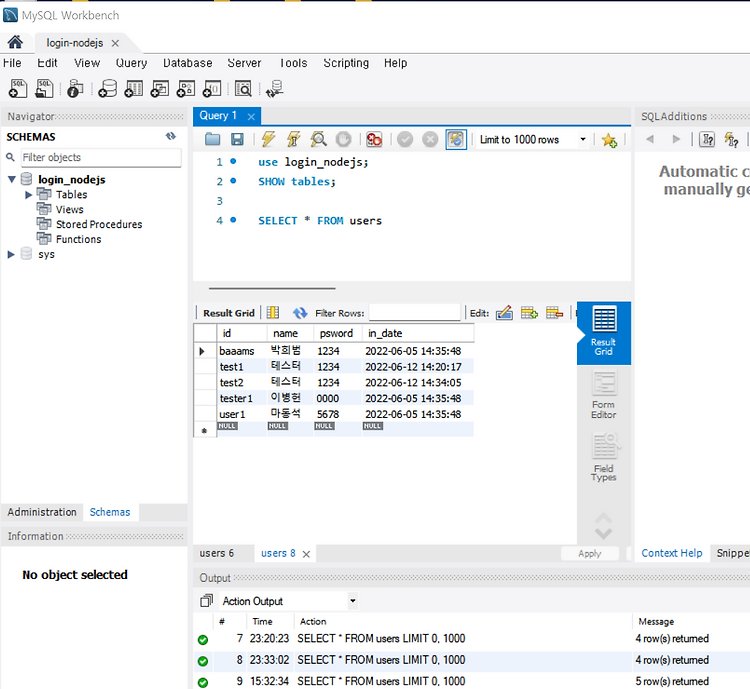Reconnect to DBMS icon
The width and height of the screenshot is (750, 689).
[275, 89]
